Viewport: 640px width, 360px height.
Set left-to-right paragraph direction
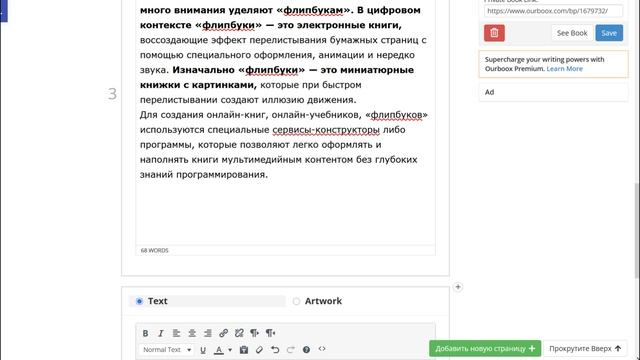[255, 333]
